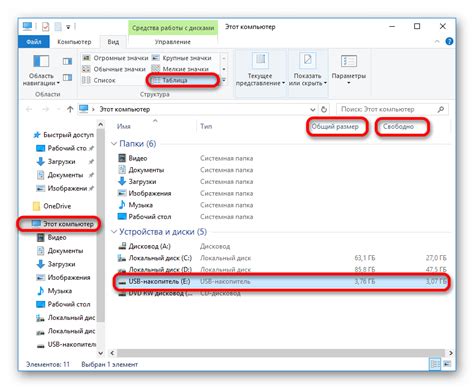Select Этот компьютер in the navigation pane

63,224
